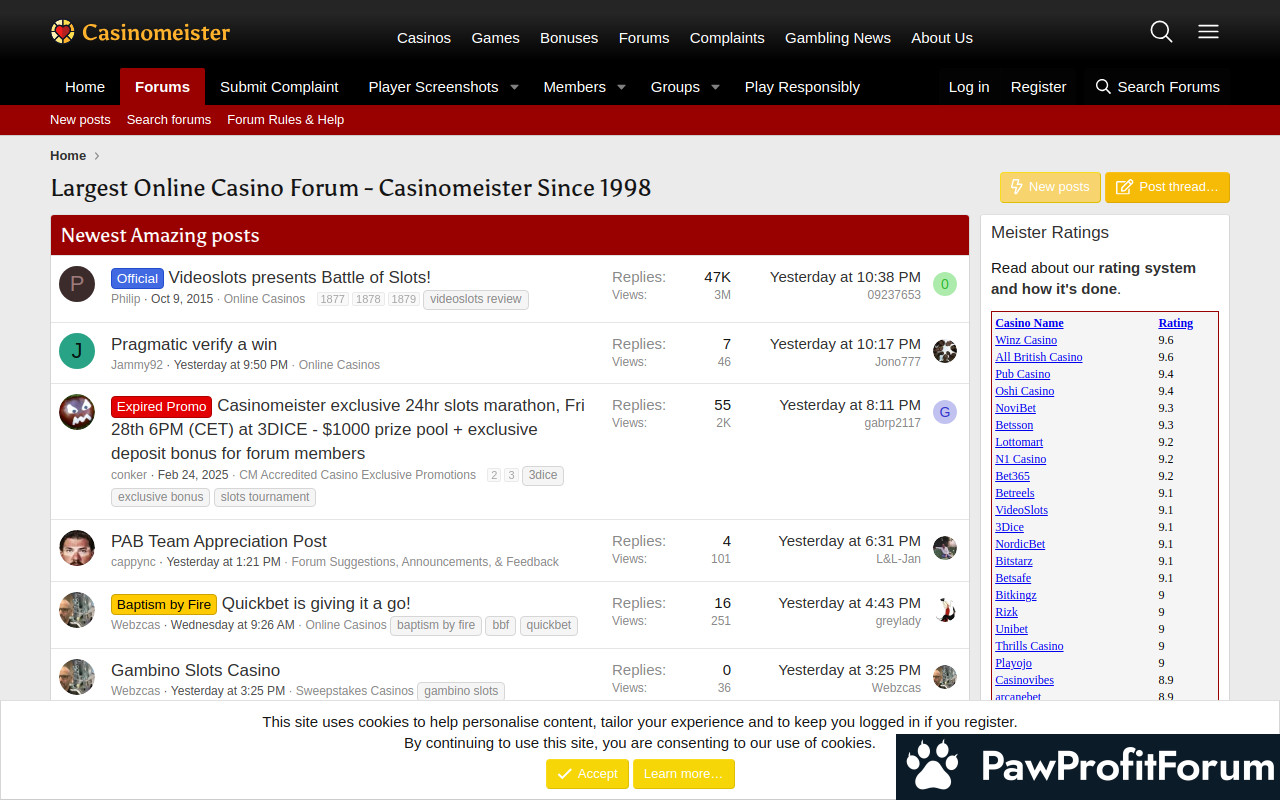
Task: Click Learn more about cookies
Action: (684, 774)
